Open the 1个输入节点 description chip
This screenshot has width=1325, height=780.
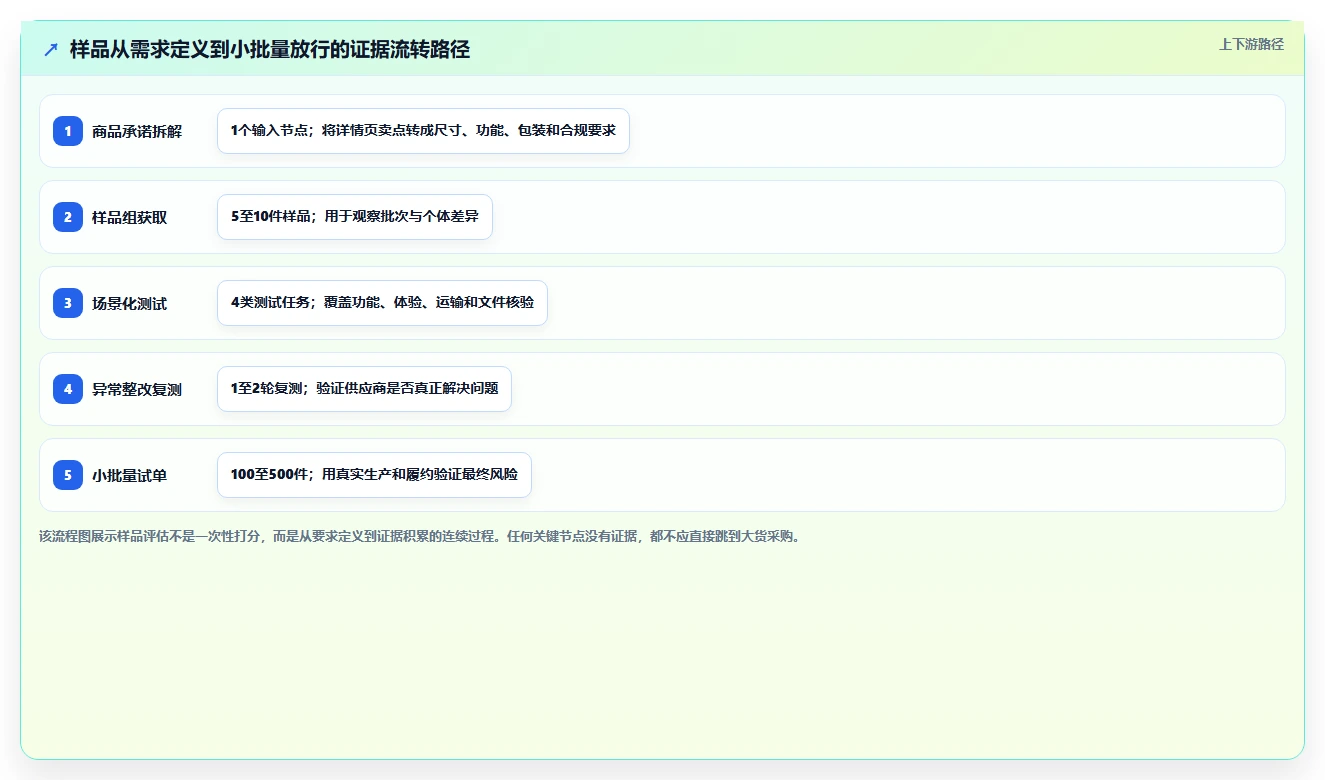coord(423,131)
